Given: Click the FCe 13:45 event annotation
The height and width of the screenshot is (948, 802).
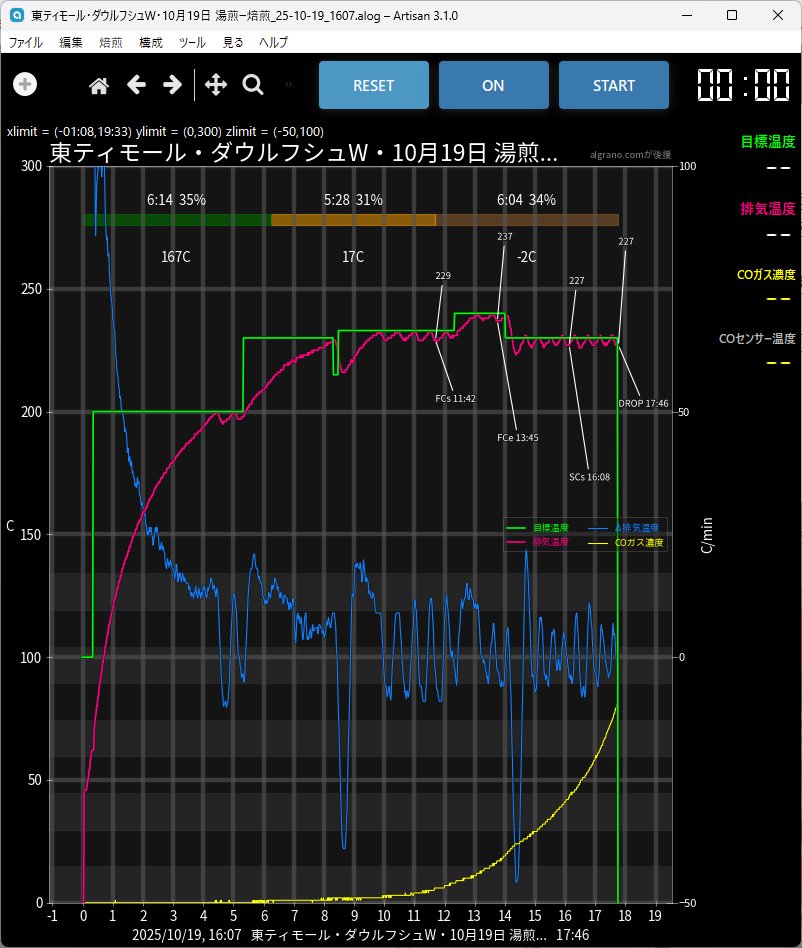Looking at the screenshot, I should [517, 438].
